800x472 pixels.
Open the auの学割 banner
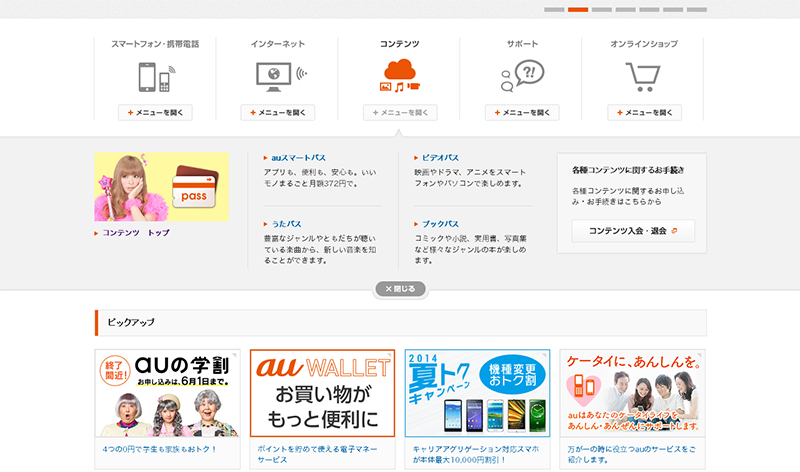coord(167,393)
